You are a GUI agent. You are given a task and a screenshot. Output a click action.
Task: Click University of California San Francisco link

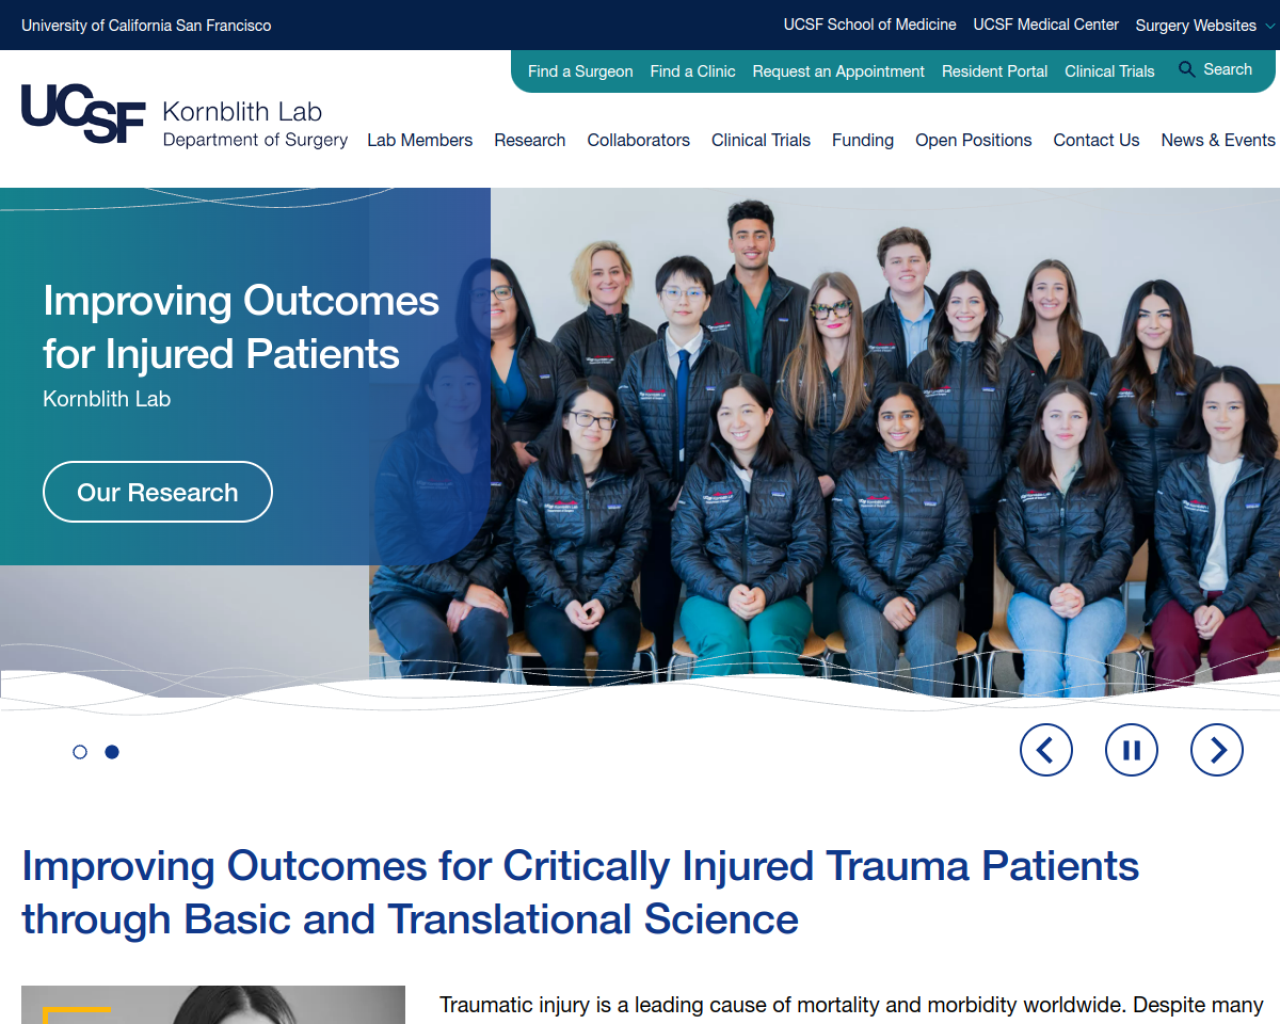[x=146, y=25]
